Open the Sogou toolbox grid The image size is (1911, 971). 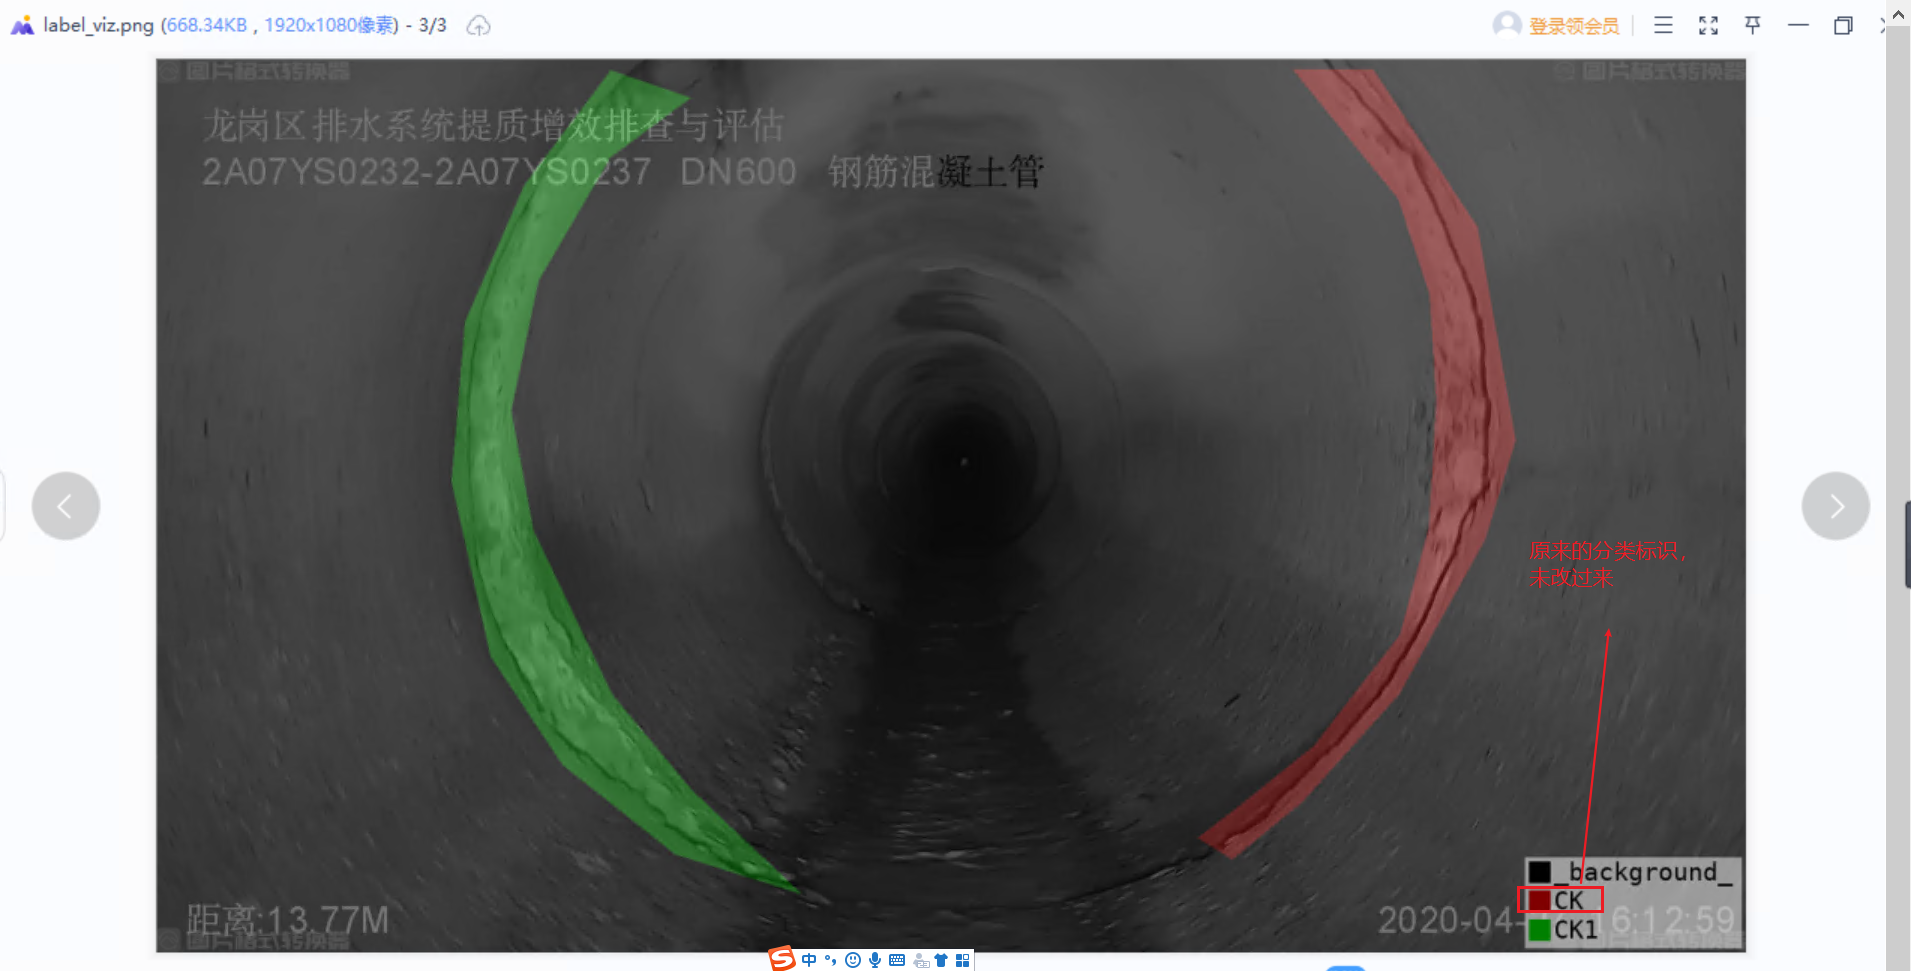[963, 958]
